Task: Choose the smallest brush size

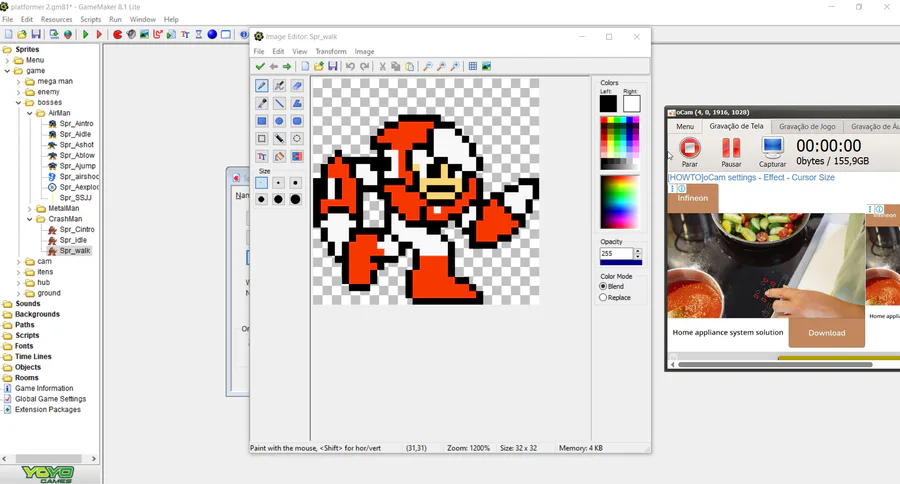Action: (262, 183)
